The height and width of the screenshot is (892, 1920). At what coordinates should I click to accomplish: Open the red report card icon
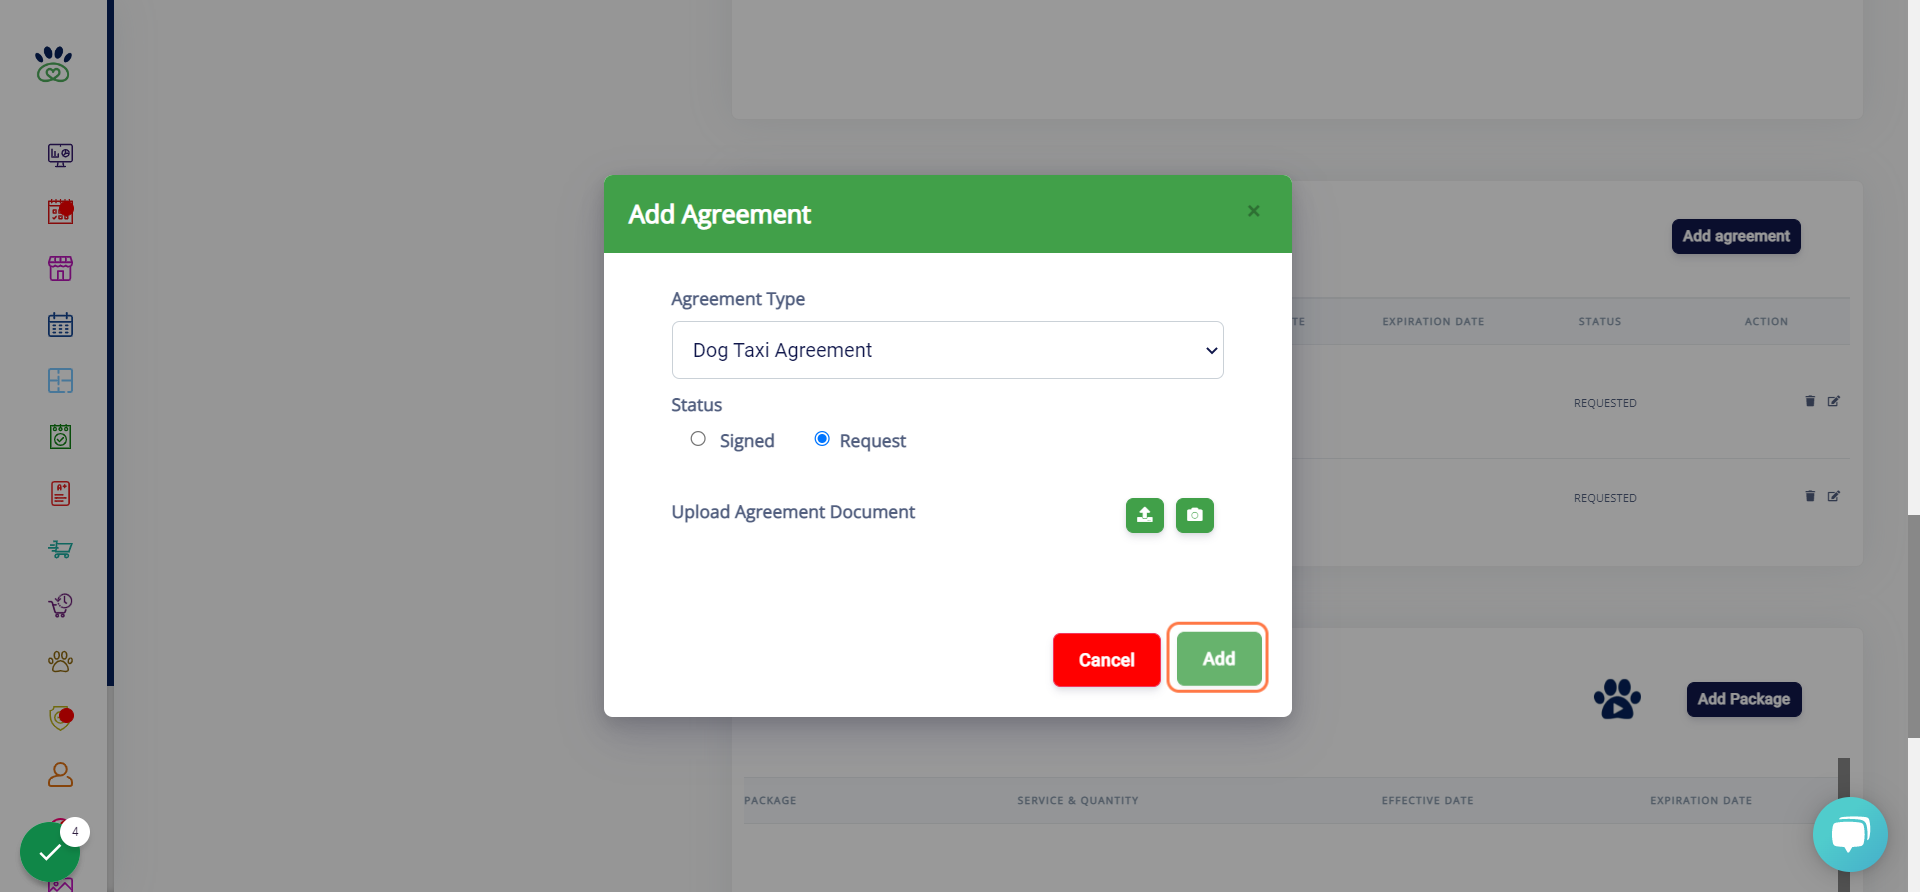click(60, 493)
